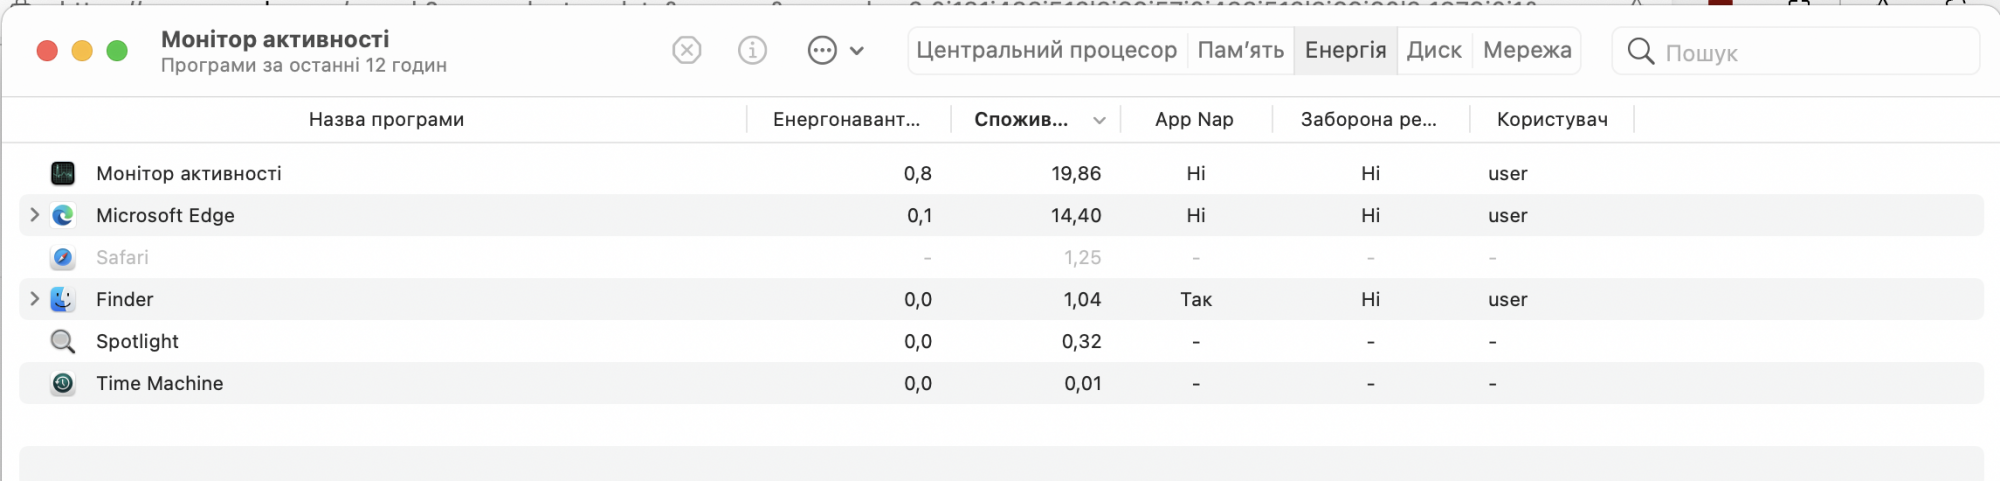Switch to the Центральний процесор tab
Screen dimensions: 2000x481
[x=1046, y=50]
